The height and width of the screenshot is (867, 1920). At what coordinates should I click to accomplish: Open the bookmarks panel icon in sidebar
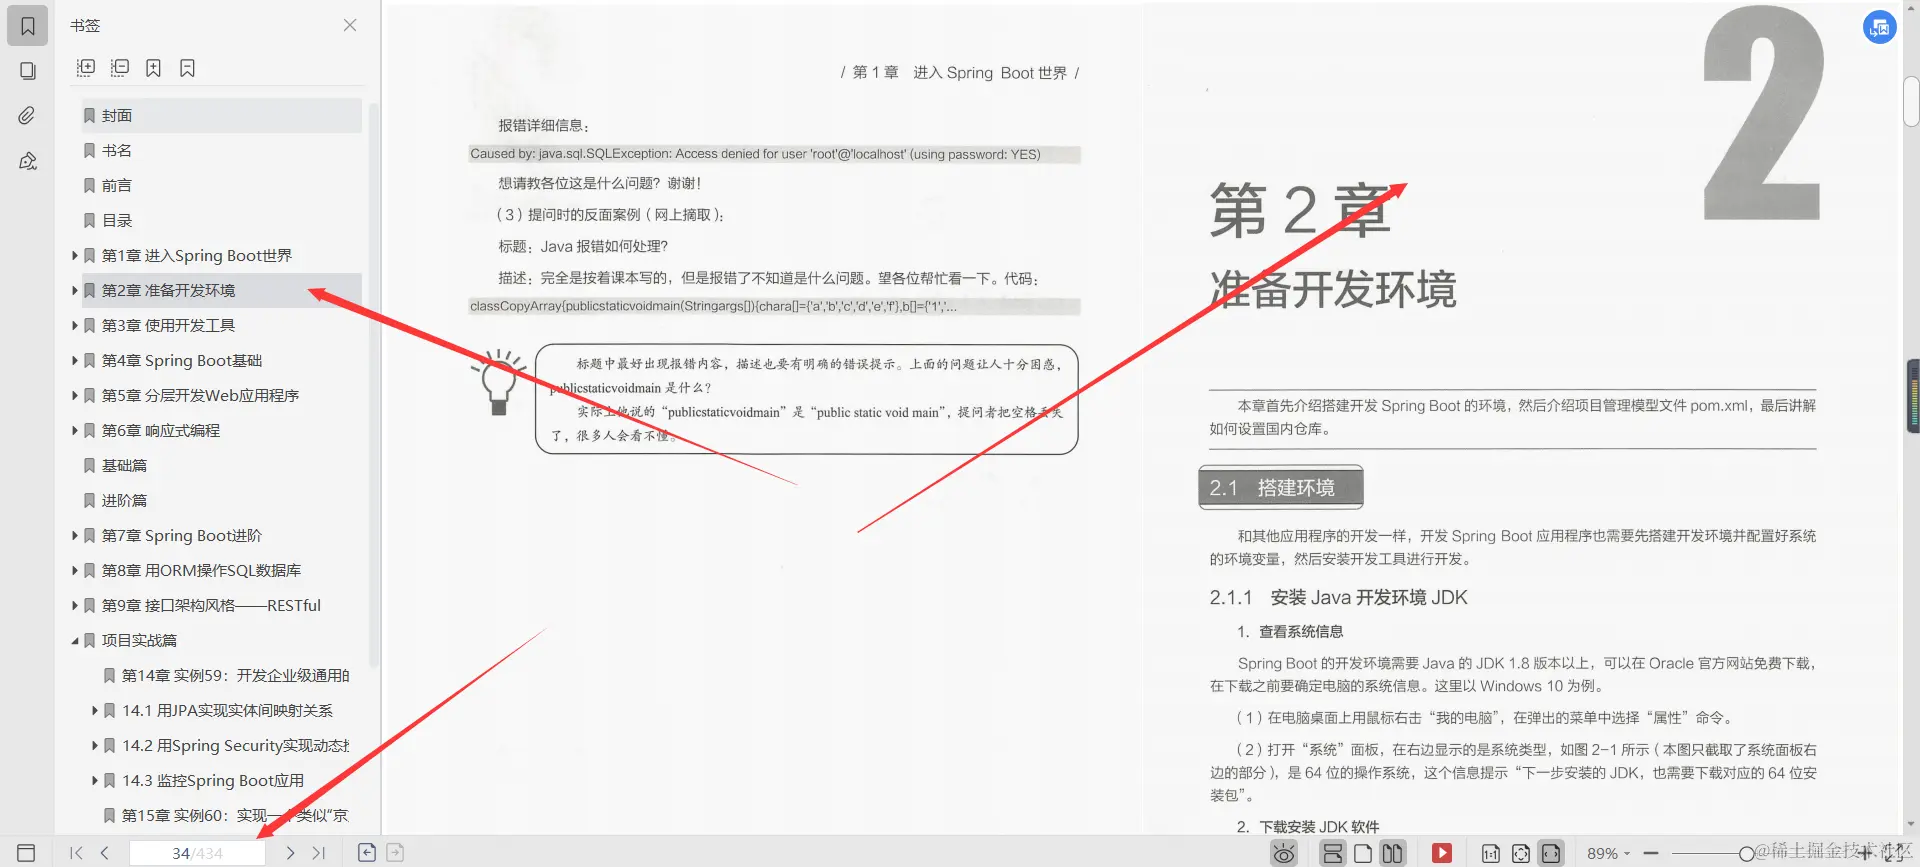tap(28, 26)
